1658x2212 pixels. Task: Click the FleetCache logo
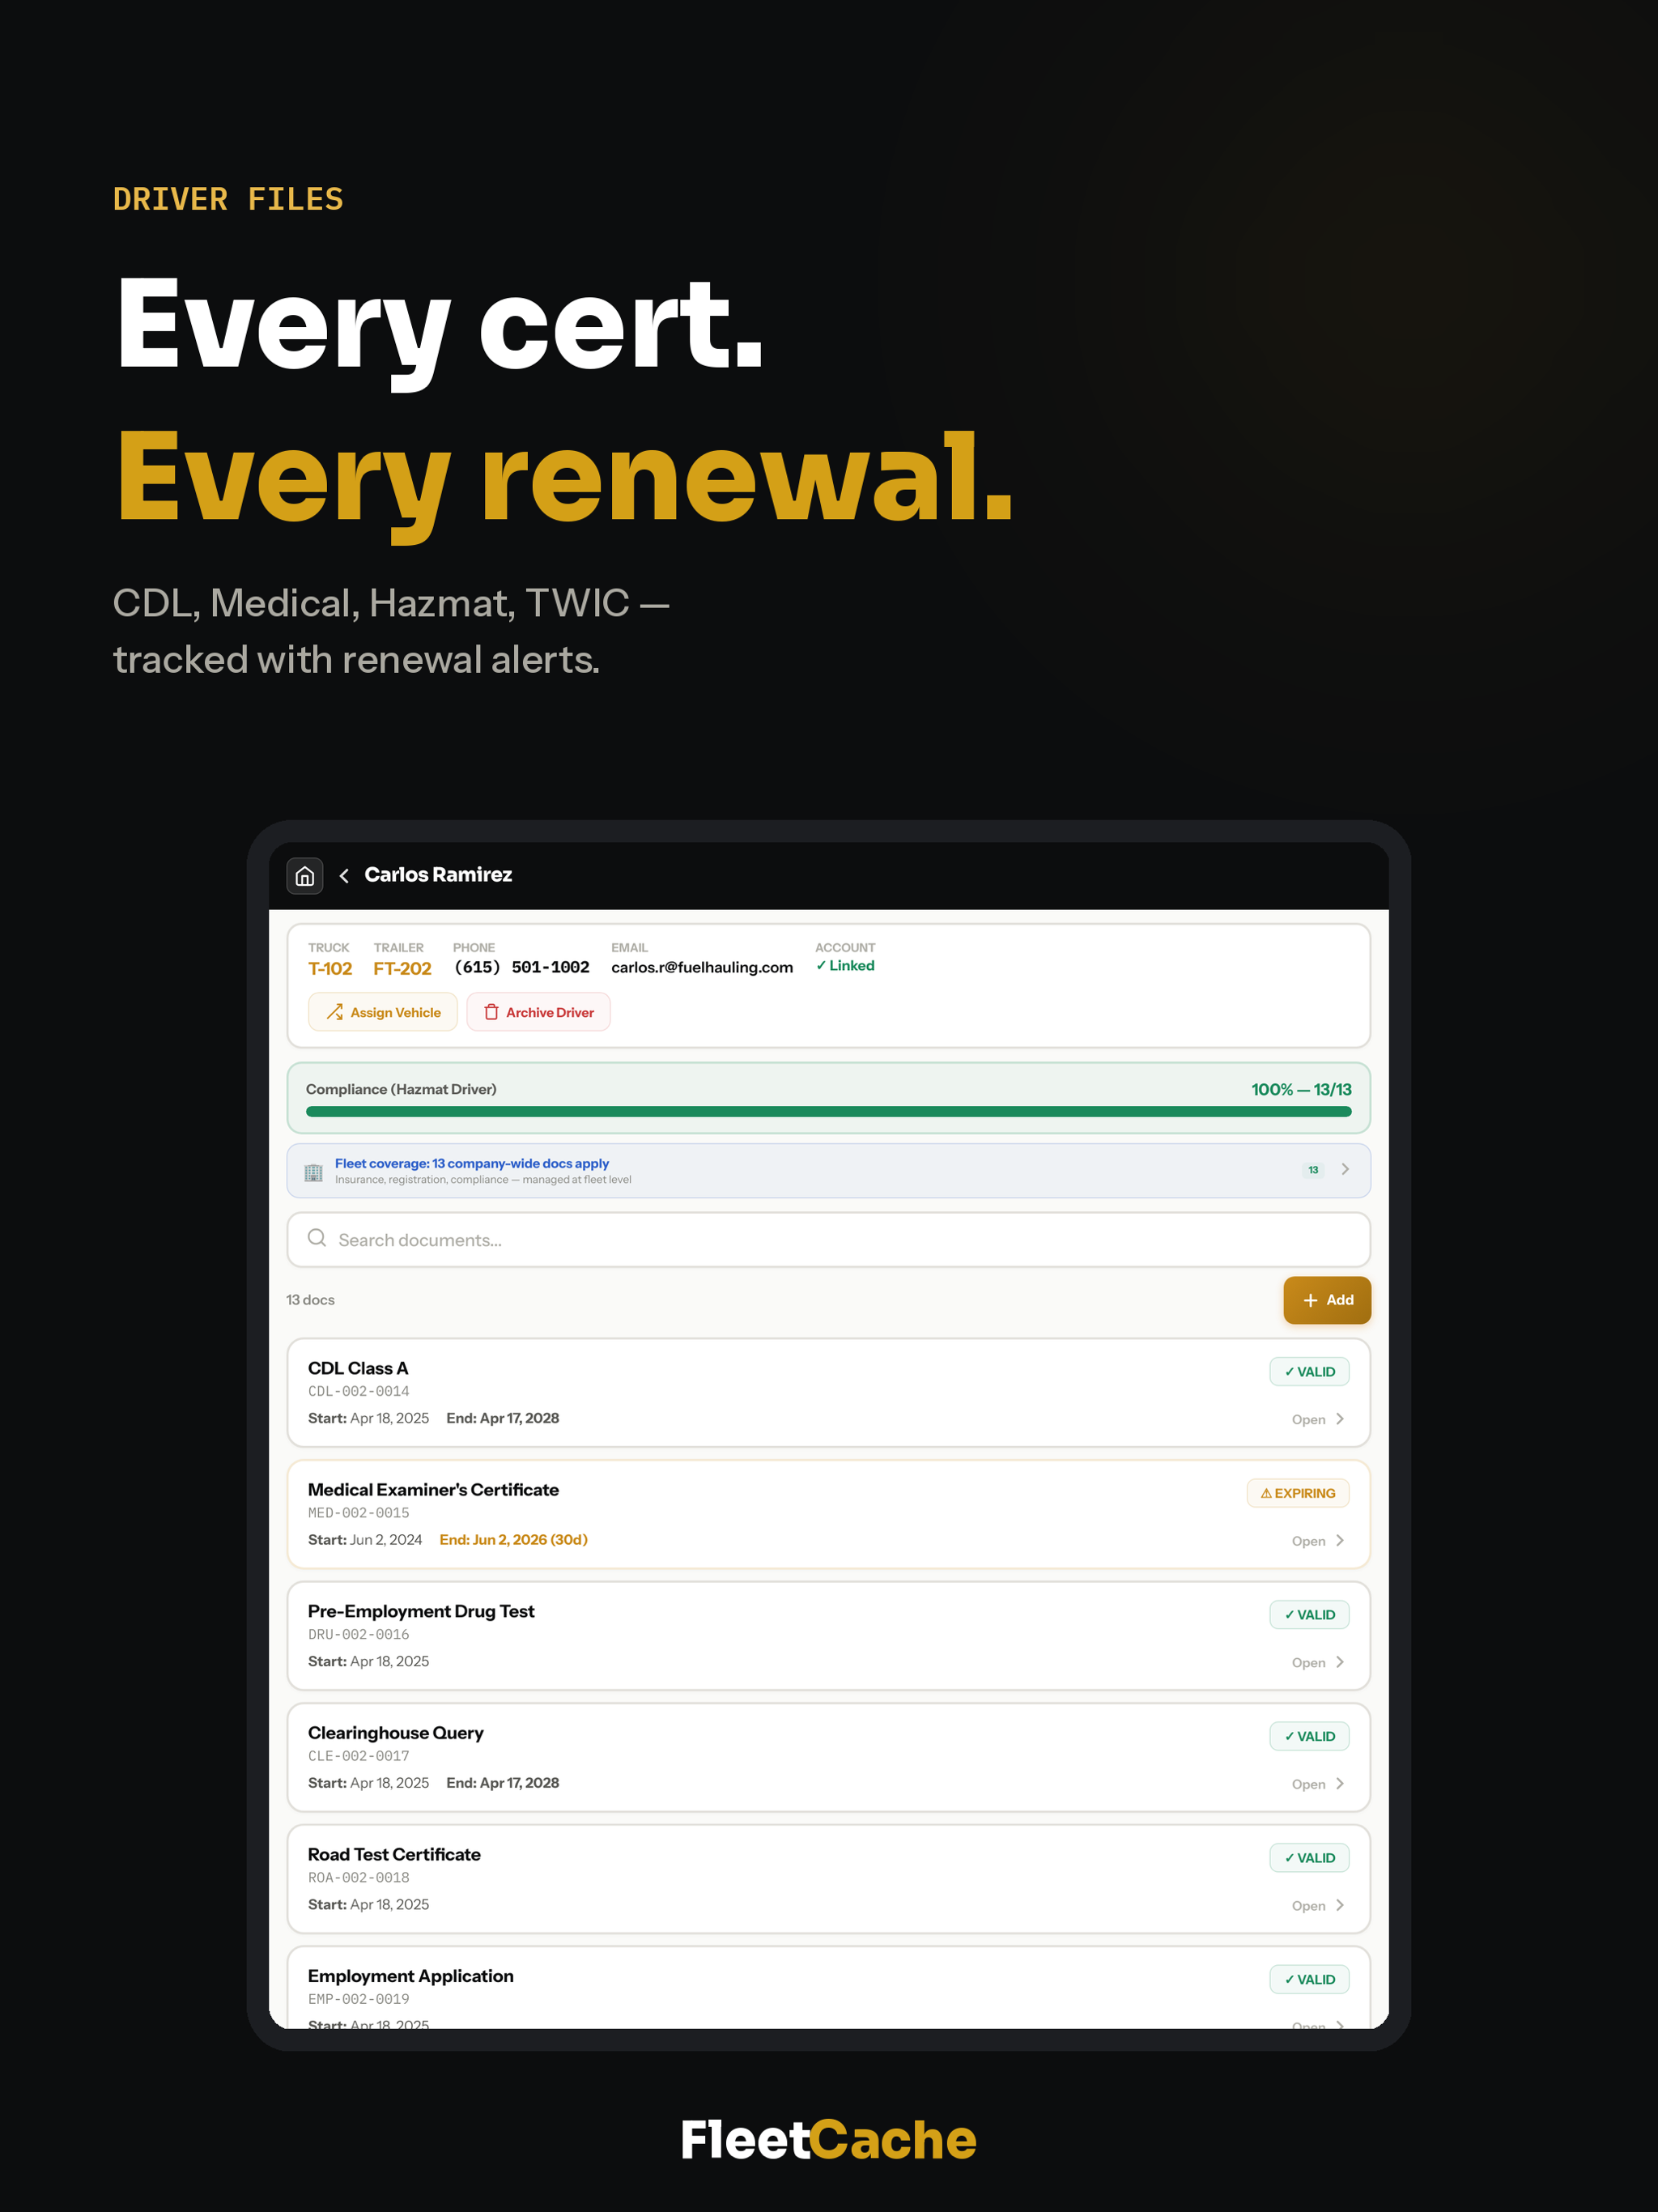coord(828,2140)
